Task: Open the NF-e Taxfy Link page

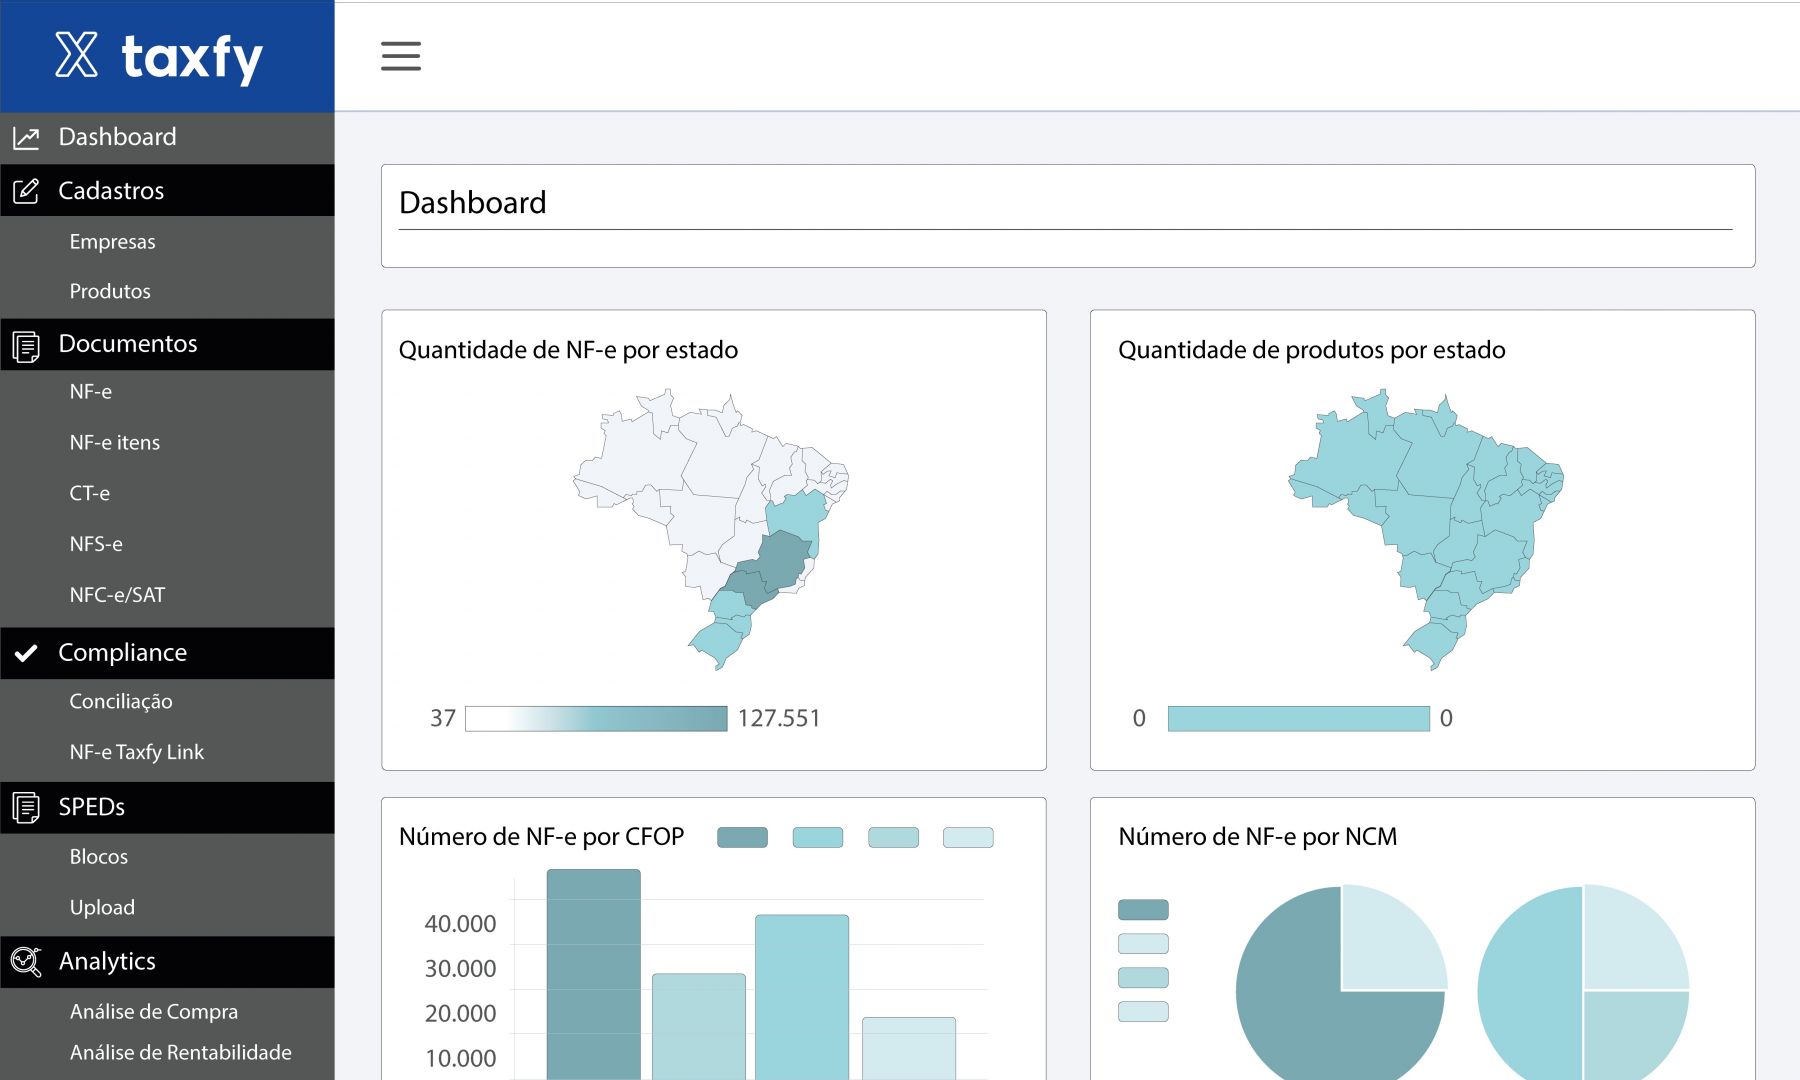Action: coord(137,752)
